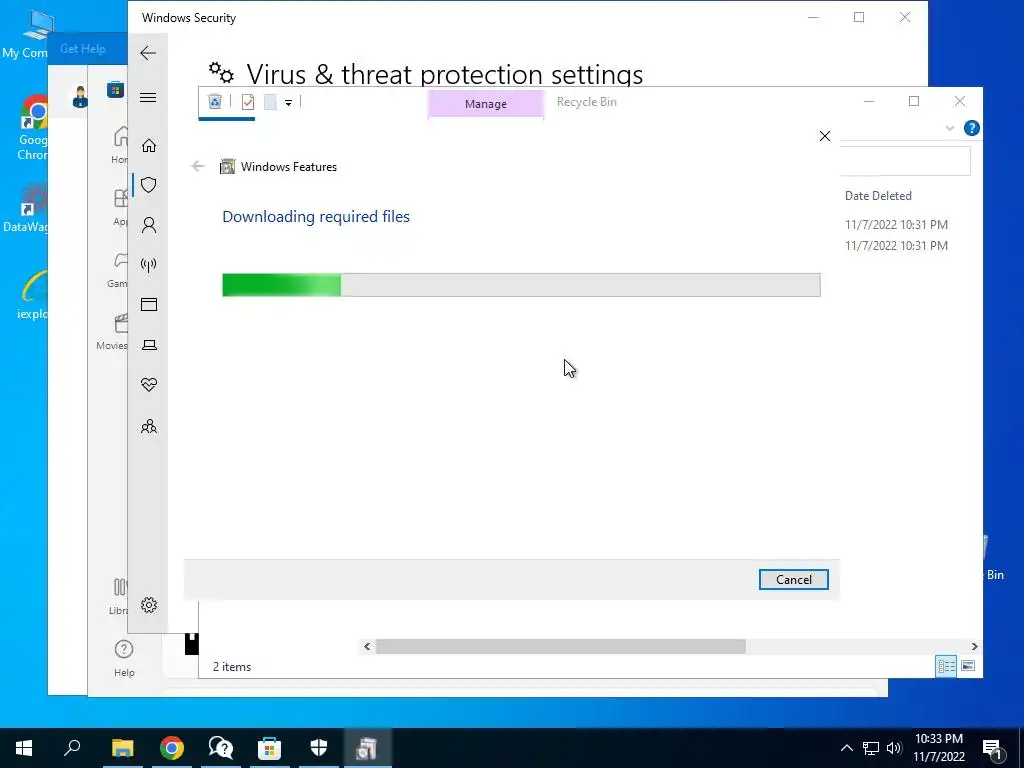Click Get Help agent avatar icon
This screenshot has height=768, width=1024.
tap(80, 97)
